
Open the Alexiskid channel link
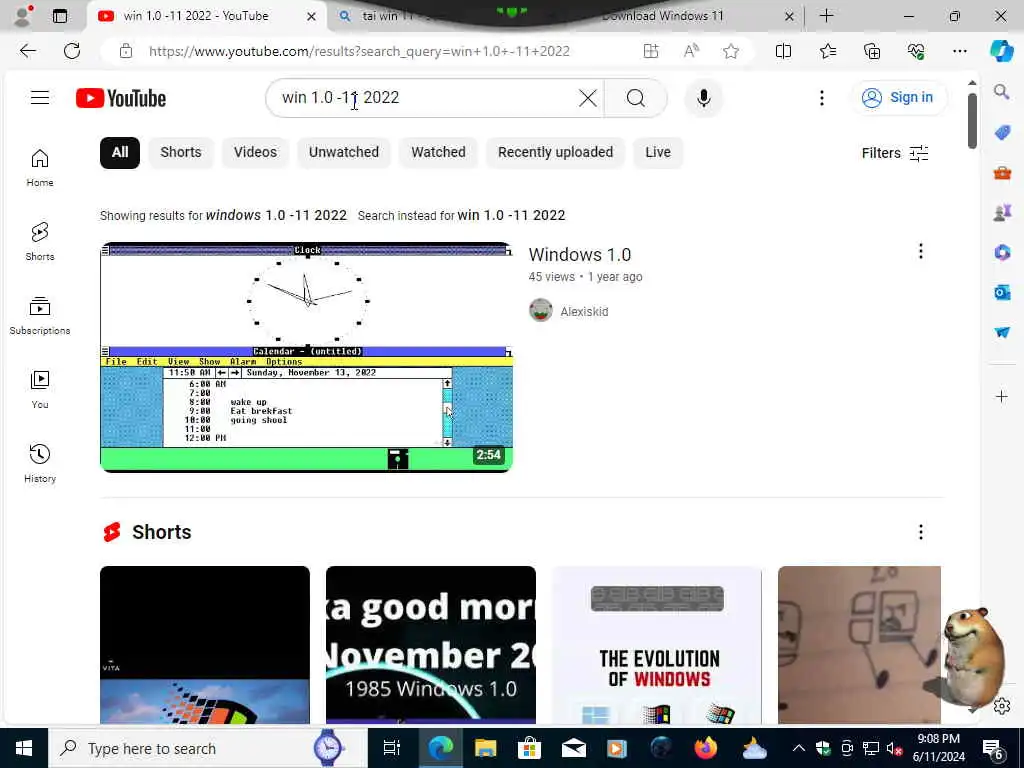pos(584,312)
